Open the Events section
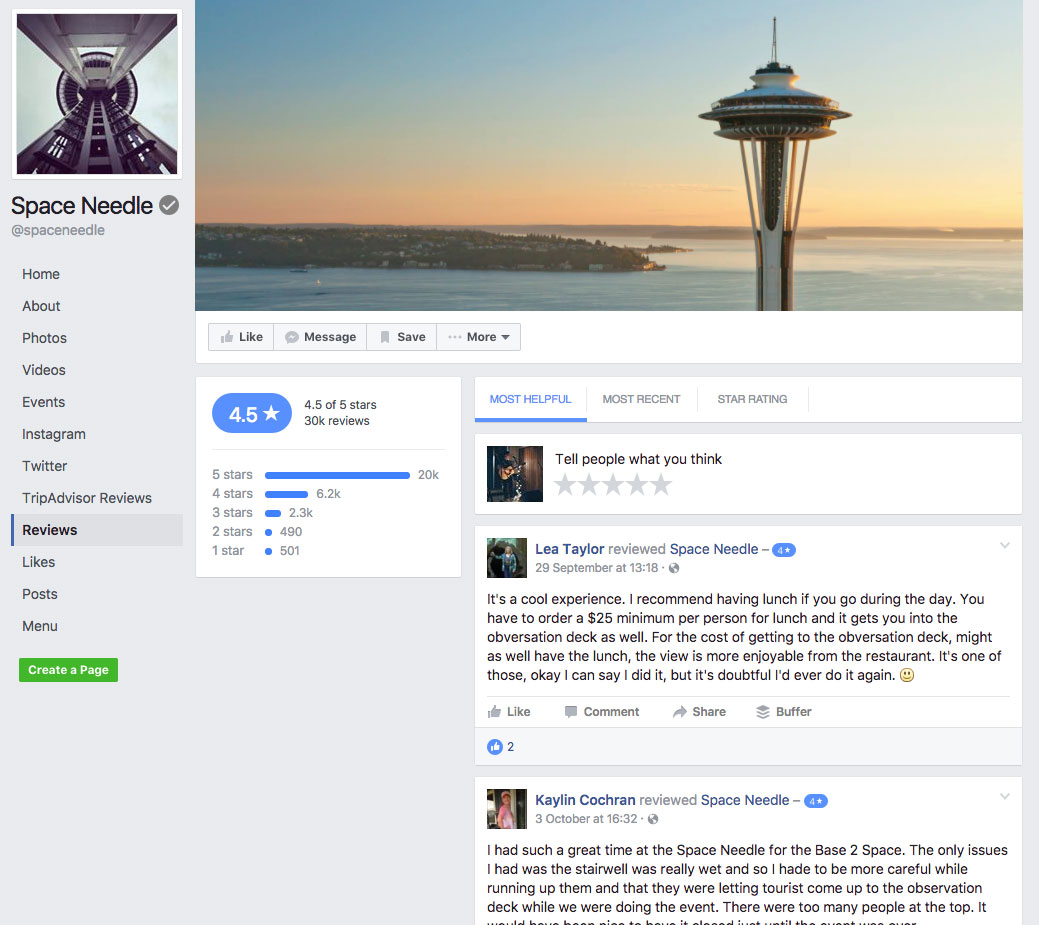This screenshot has width=1039, height=925. pyautogui.click(x=43, y=402)
